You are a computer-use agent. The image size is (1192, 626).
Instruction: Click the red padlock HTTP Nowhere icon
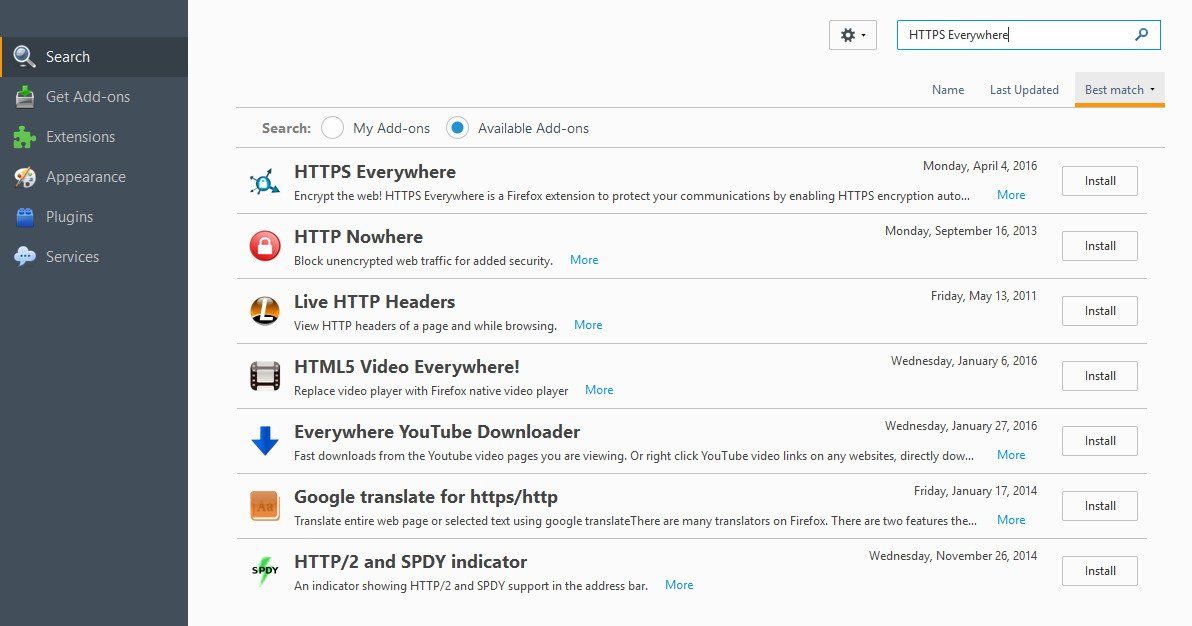coord(265,246)
